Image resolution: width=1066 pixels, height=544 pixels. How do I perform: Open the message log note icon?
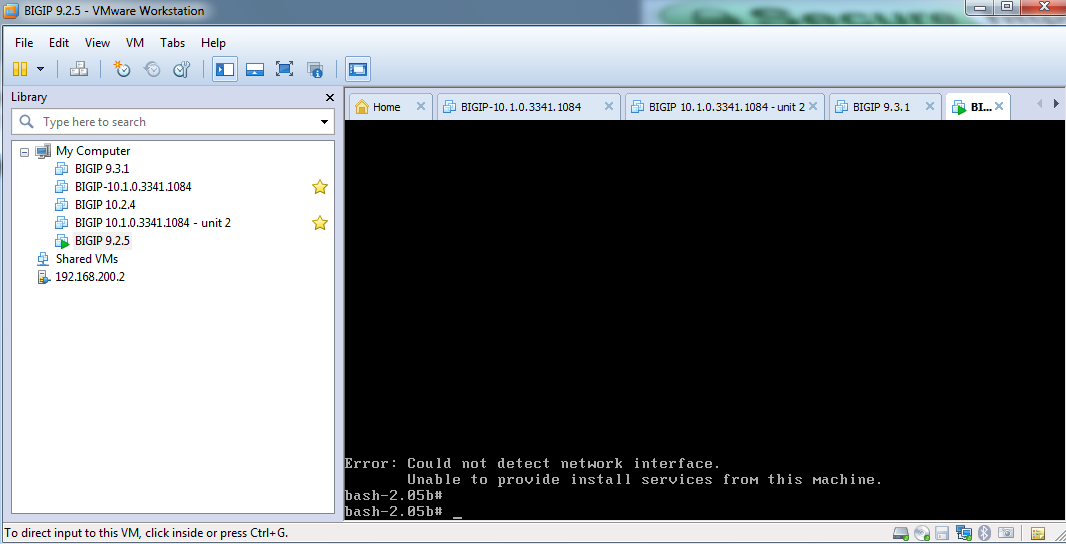coord(1037,533)
